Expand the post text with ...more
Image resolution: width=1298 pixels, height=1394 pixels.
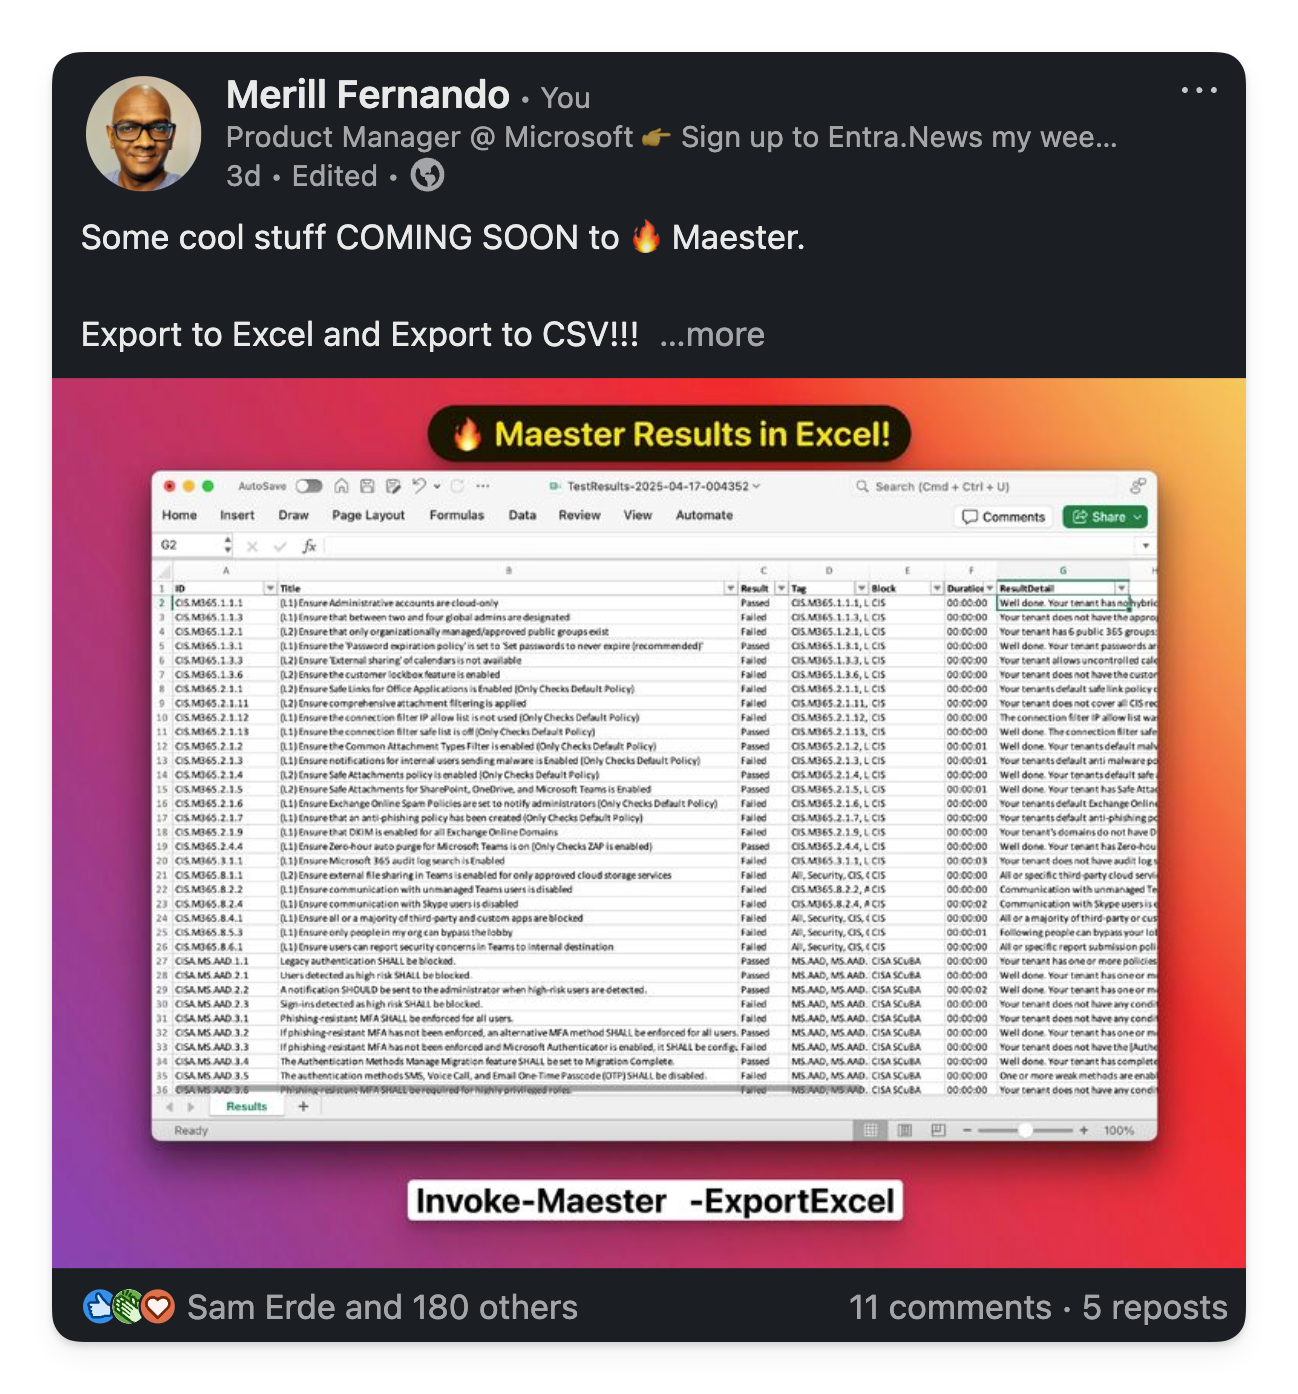(x=712, y=335)
